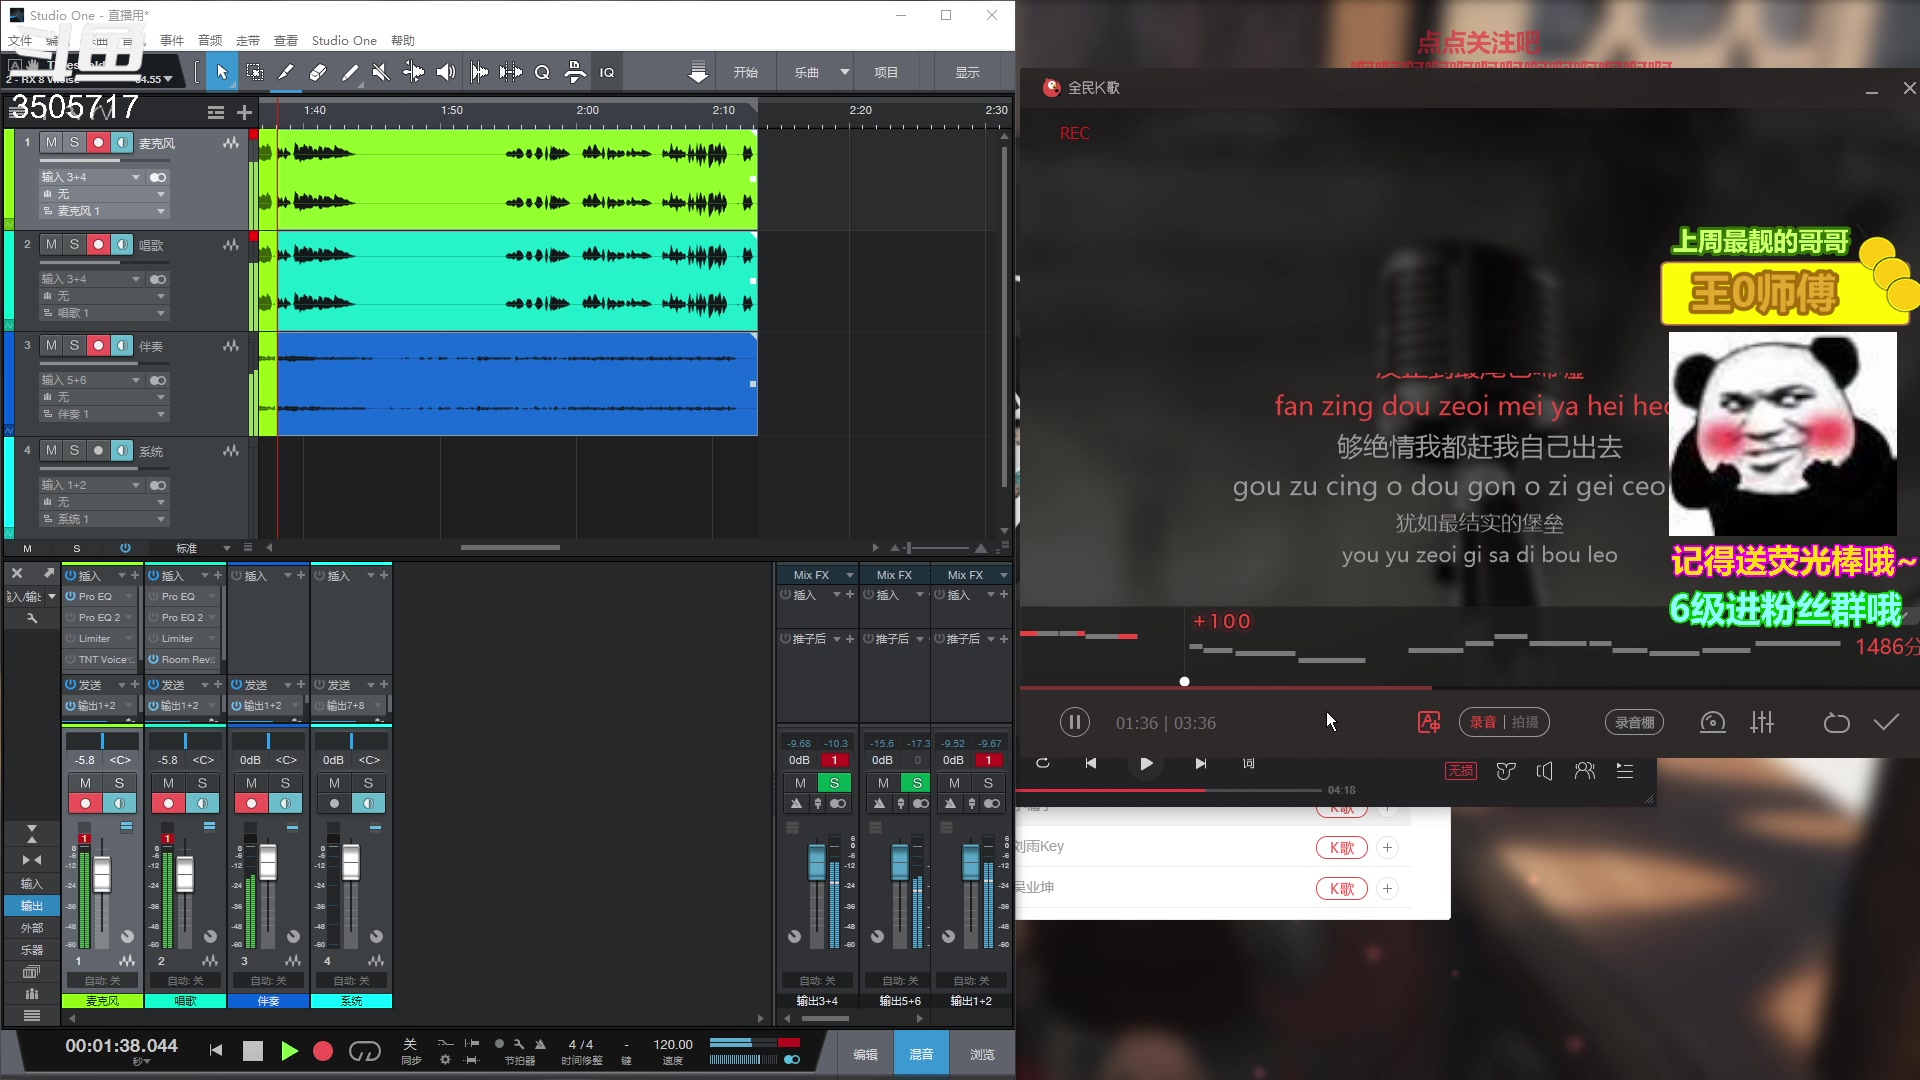This screenshot has width=1920, height=1080.
Task: Click the K歌 playback progress bar handle
Action: pos(1184,682)
